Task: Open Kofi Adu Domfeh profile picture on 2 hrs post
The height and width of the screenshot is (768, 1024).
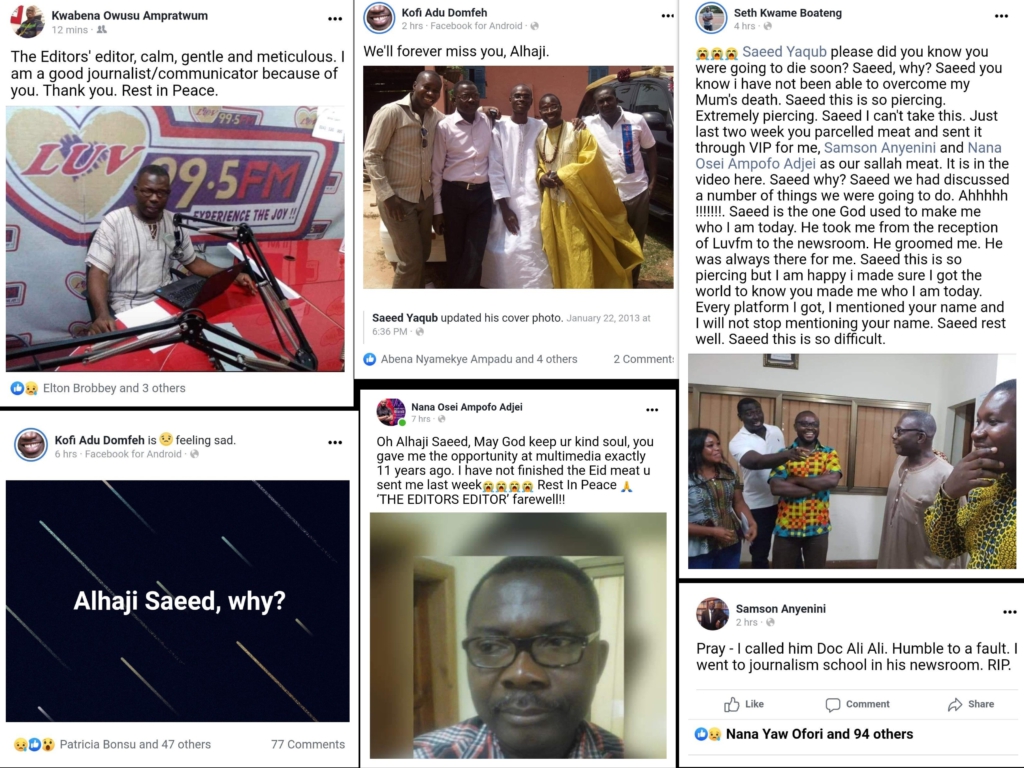Action: 379,18
